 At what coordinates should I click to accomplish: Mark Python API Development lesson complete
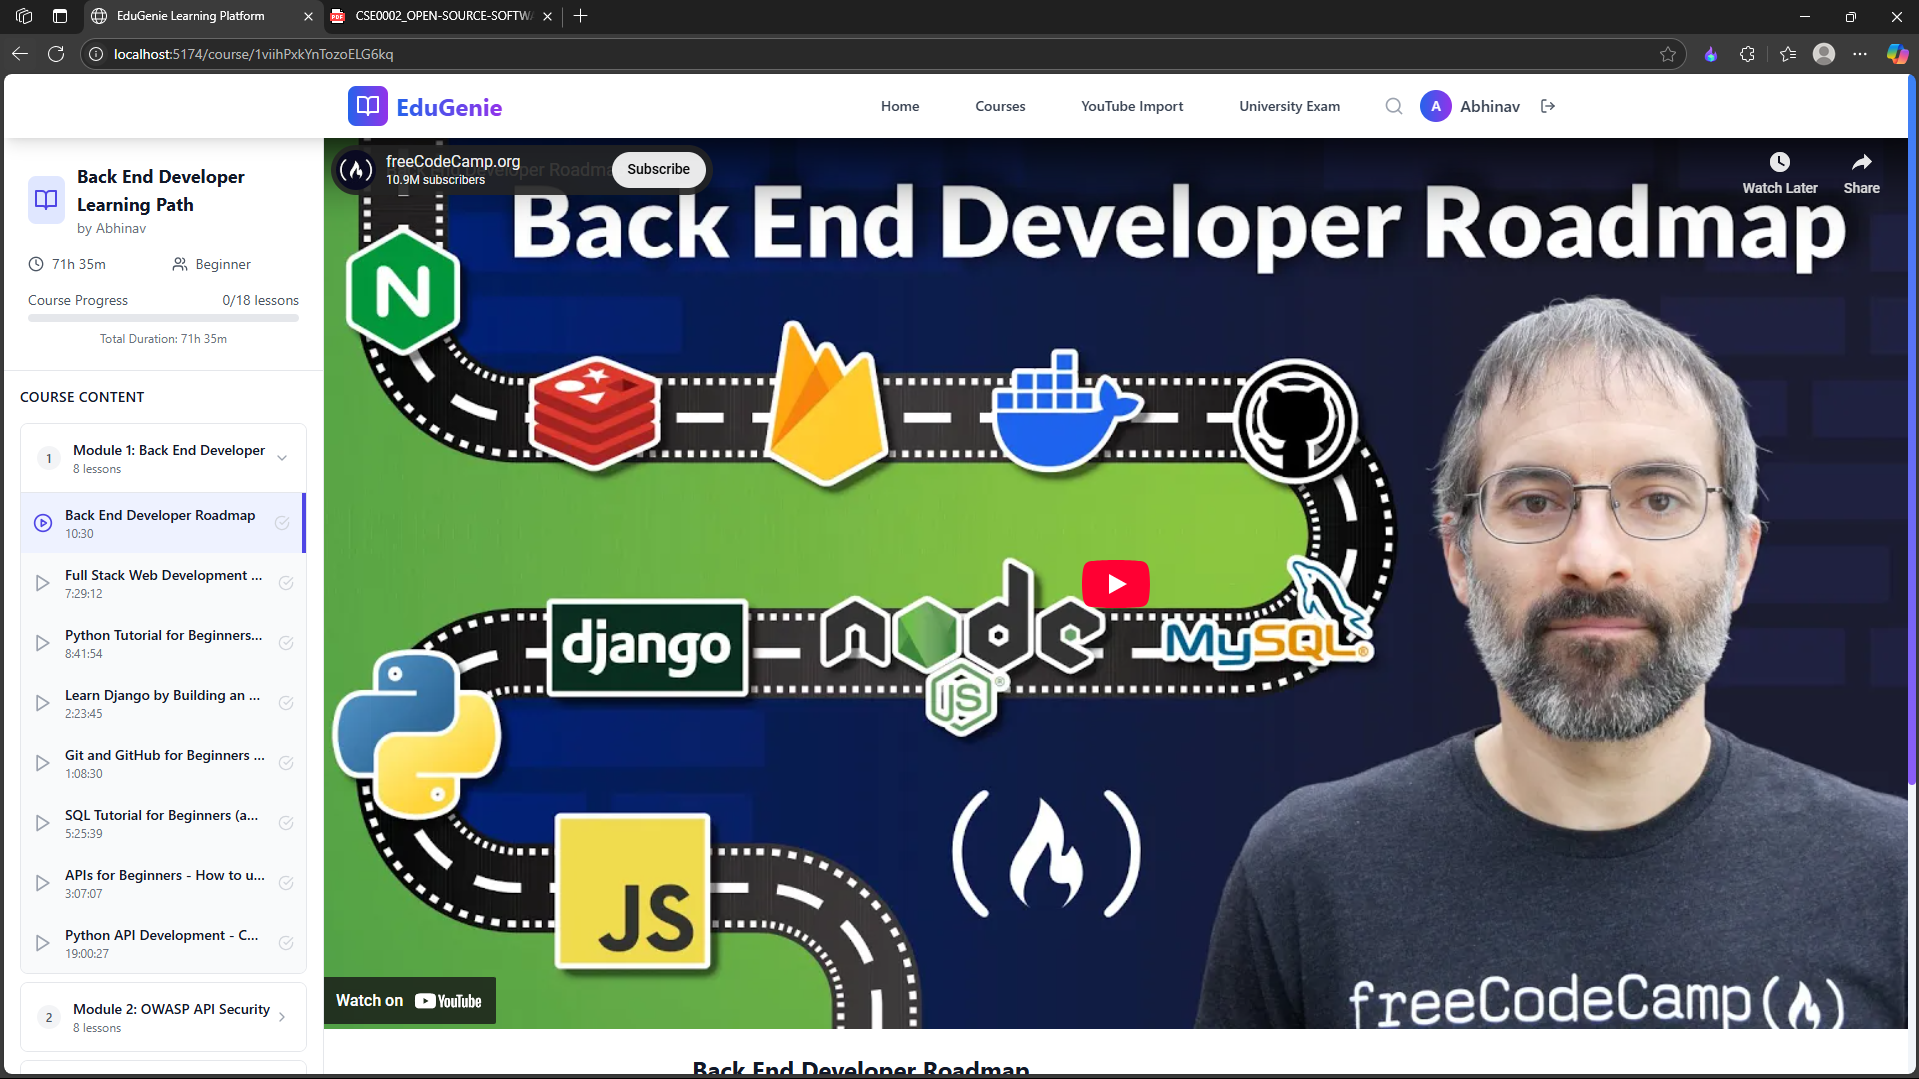[286, 943]
